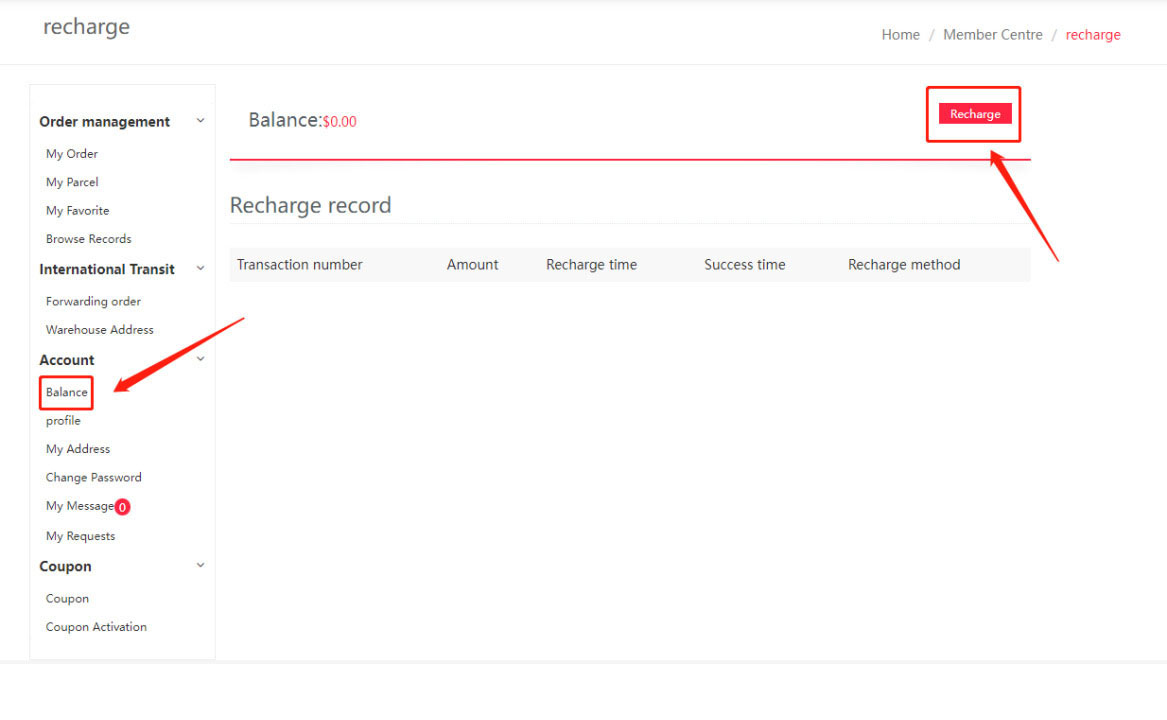Open My Requests page
This screenshot has height=720, width=1167.
click(80, 536)
